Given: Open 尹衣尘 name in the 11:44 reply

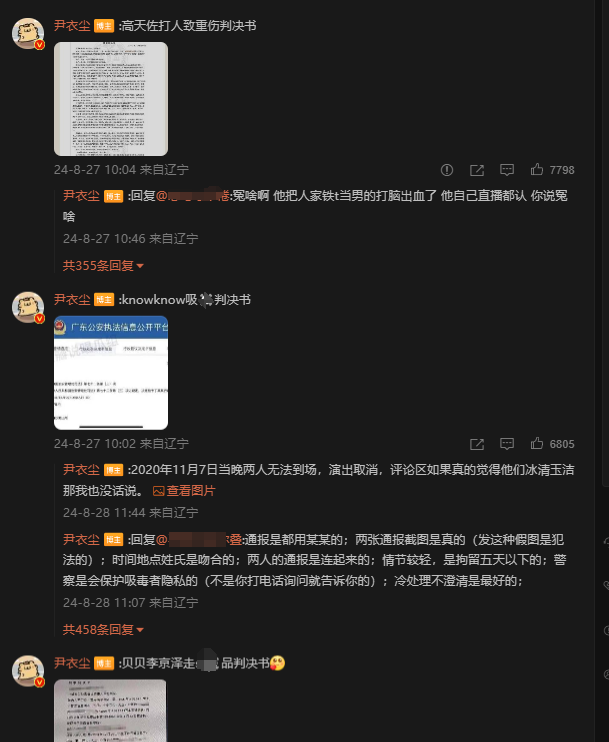Looking at the screenshot, I should pyautogui.click(x=81, y=469).
